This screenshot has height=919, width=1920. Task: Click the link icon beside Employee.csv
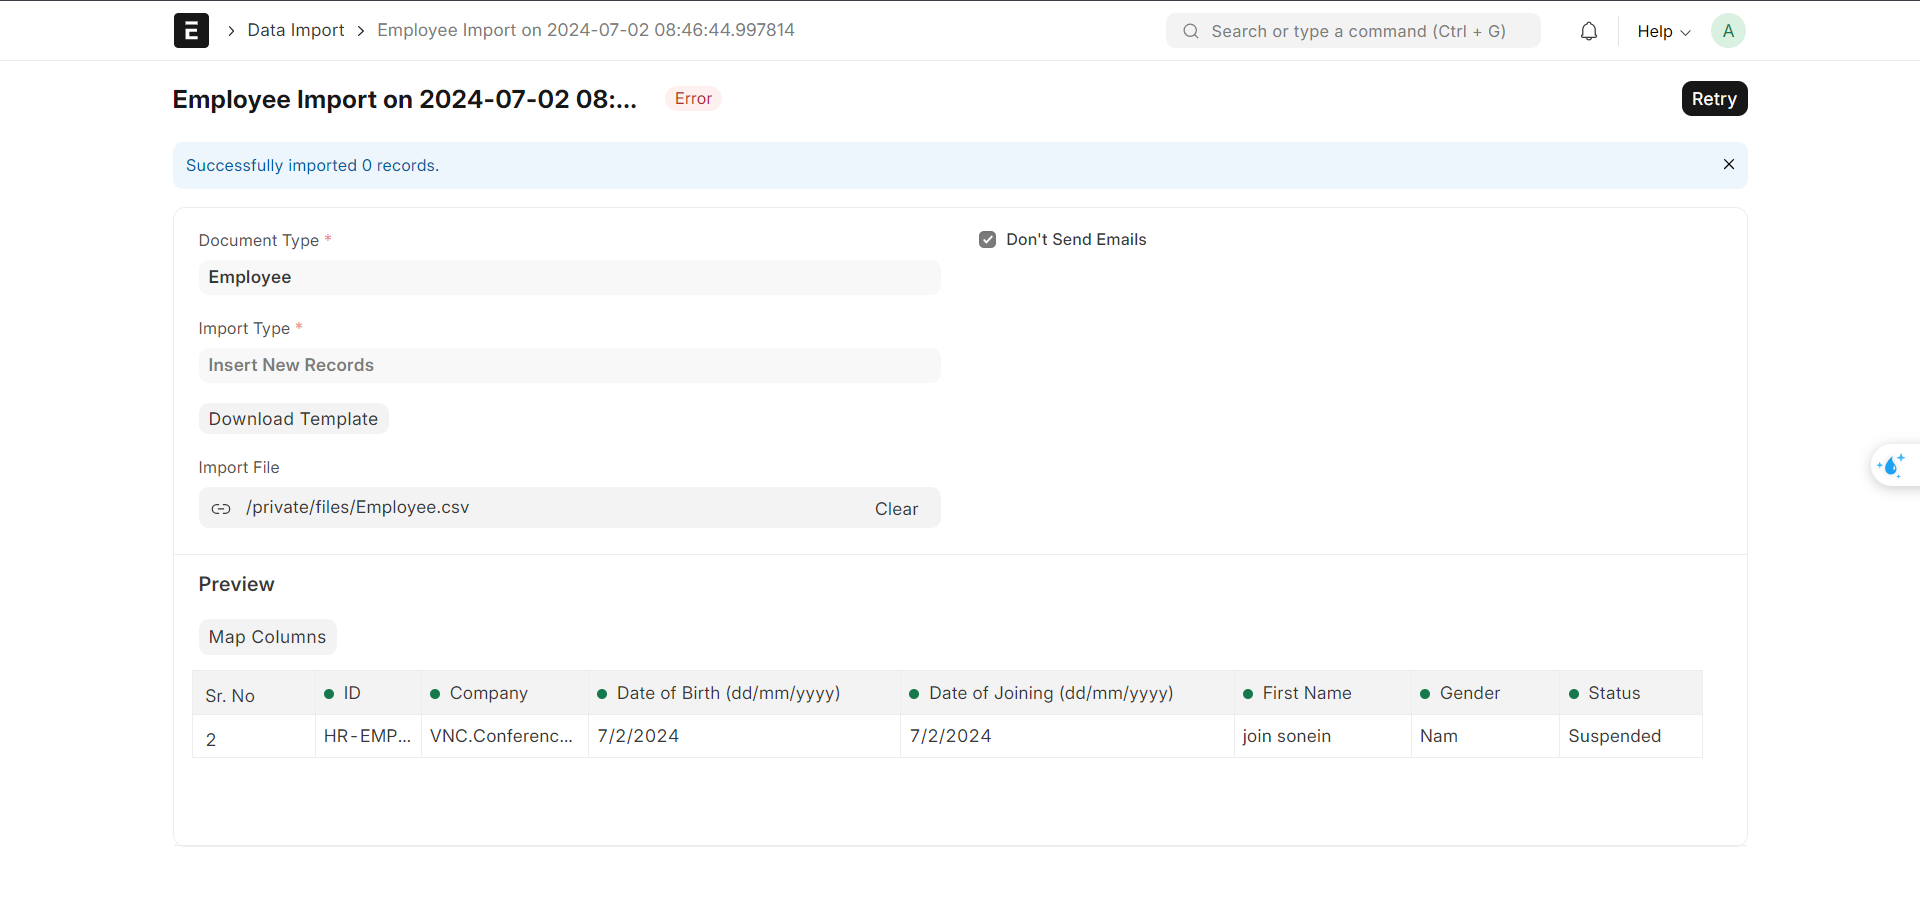coord(221,509)
